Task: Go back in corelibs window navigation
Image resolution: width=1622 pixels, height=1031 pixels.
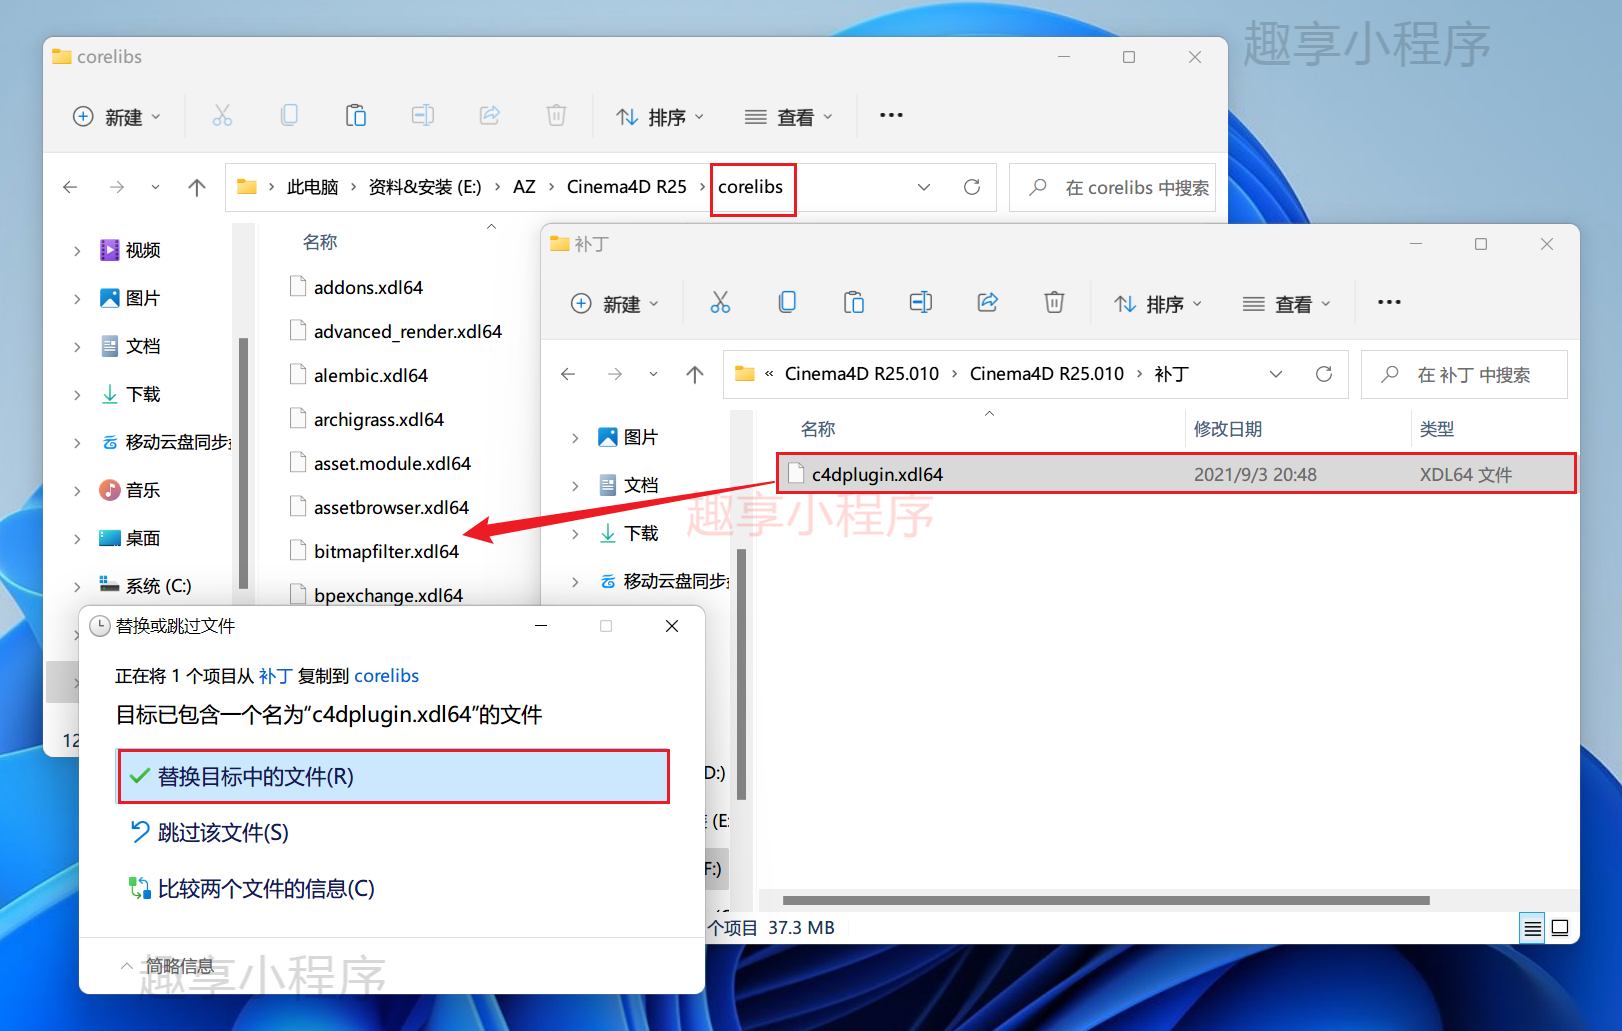Action: (70, 187)
